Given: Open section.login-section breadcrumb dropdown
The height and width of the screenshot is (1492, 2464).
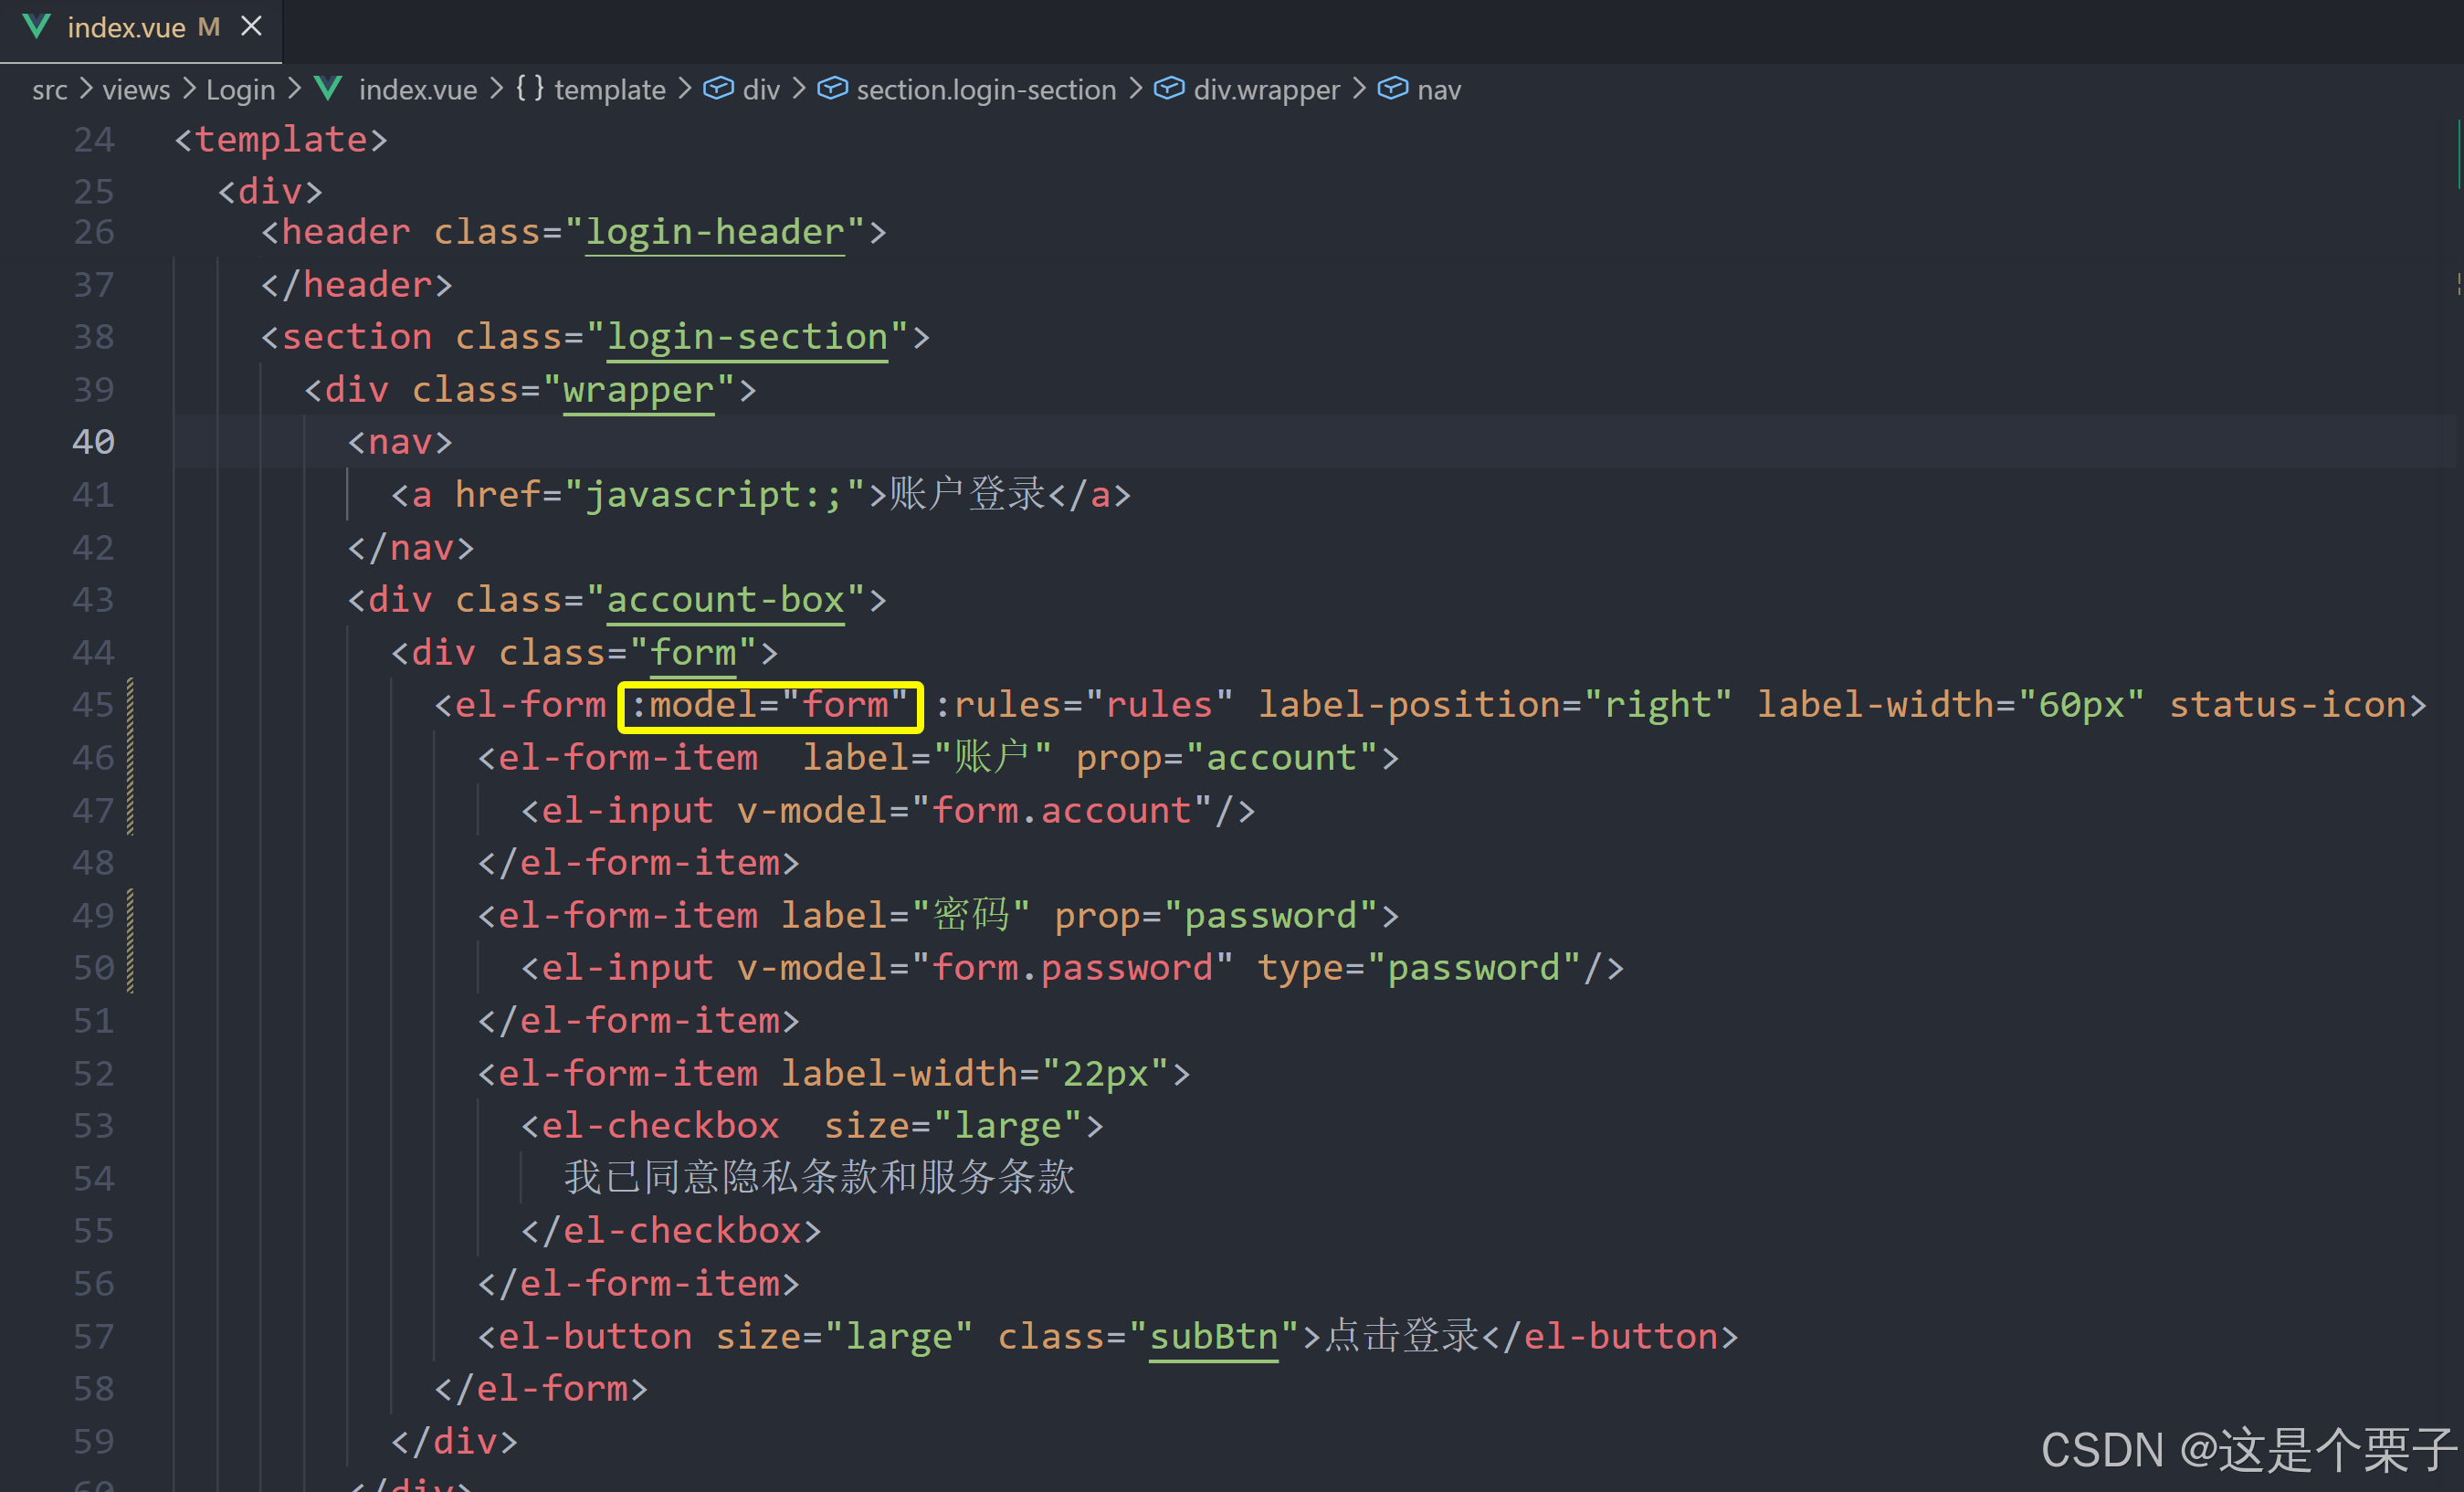Looking at the screenshot, I should (x=985, y=90).
